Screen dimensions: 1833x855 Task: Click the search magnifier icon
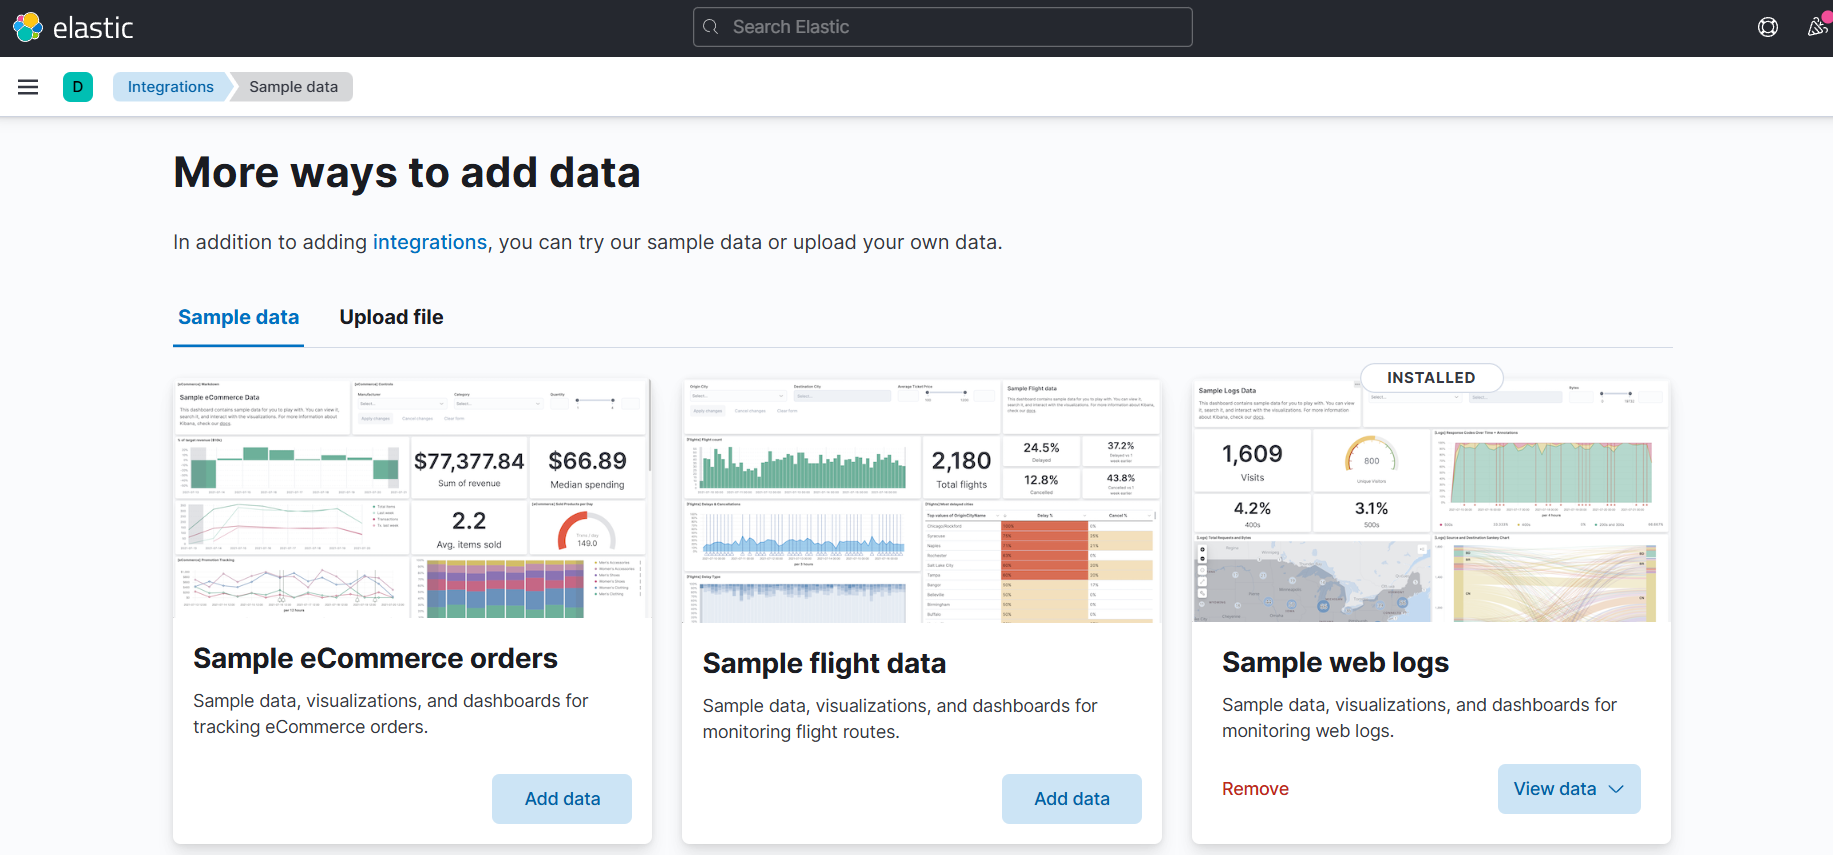pyautogui.click(x=711, y=27)
